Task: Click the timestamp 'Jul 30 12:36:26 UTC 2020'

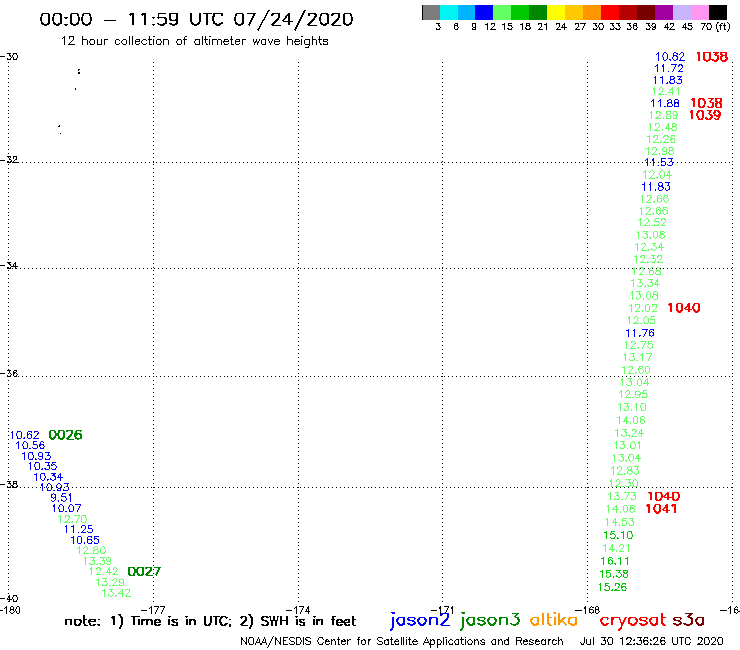Action: (x=651, y=642)
